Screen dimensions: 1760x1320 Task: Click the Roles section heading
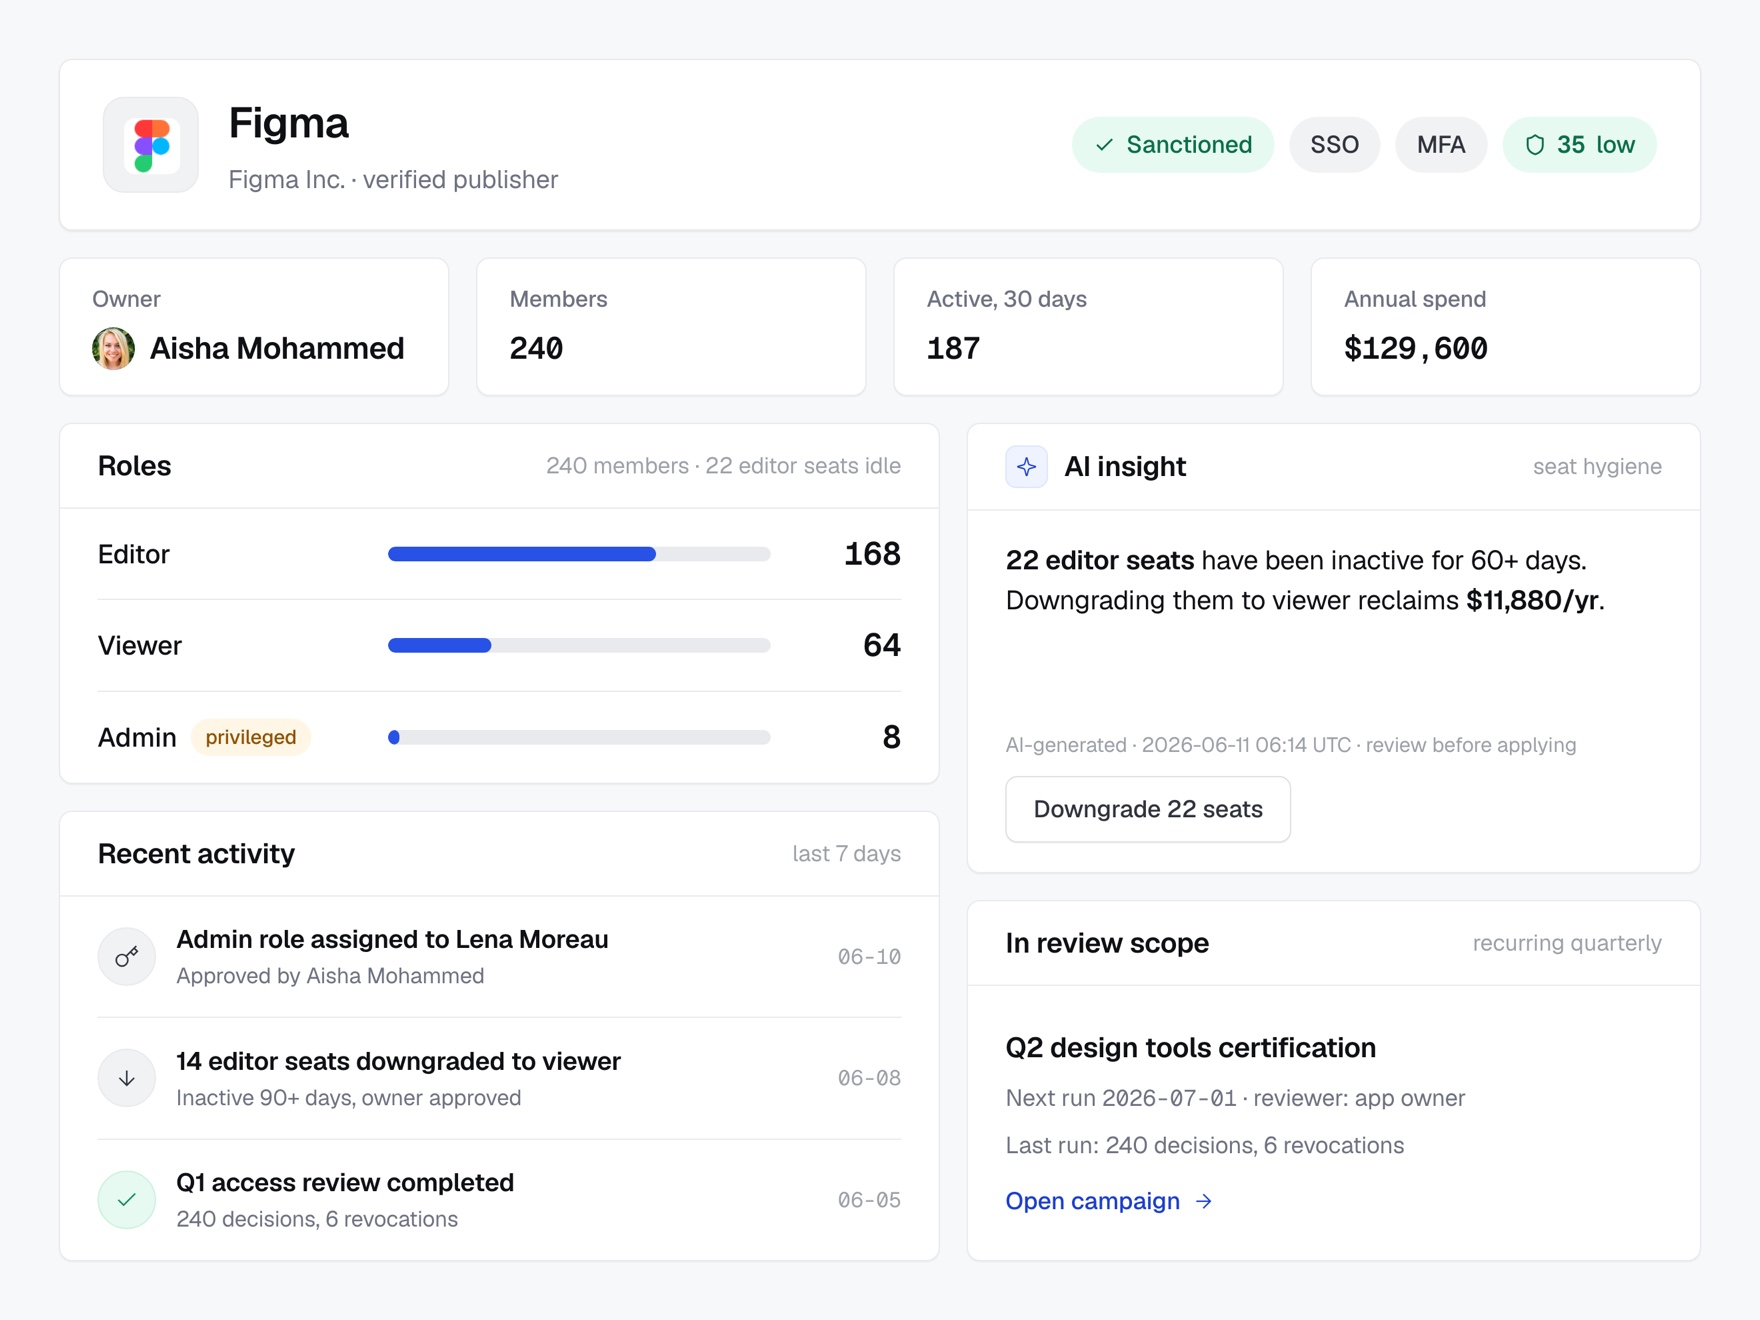click(x=134, y=466)
